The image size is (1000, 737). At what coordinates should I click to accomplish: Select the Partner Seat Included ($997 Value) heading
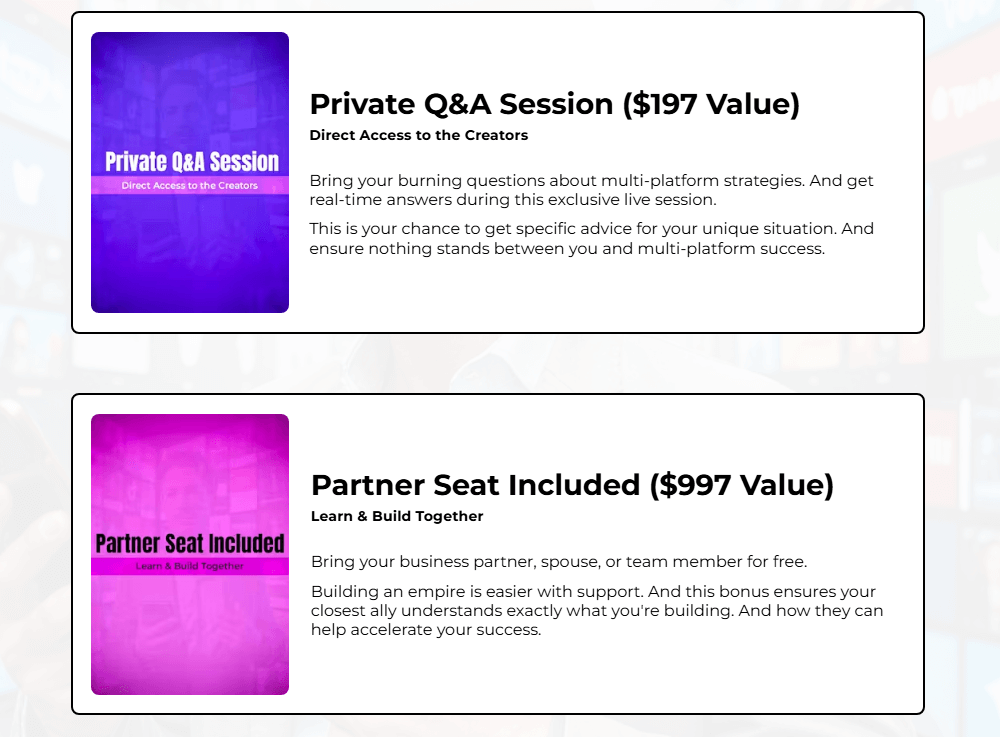(x=572, y=485)
